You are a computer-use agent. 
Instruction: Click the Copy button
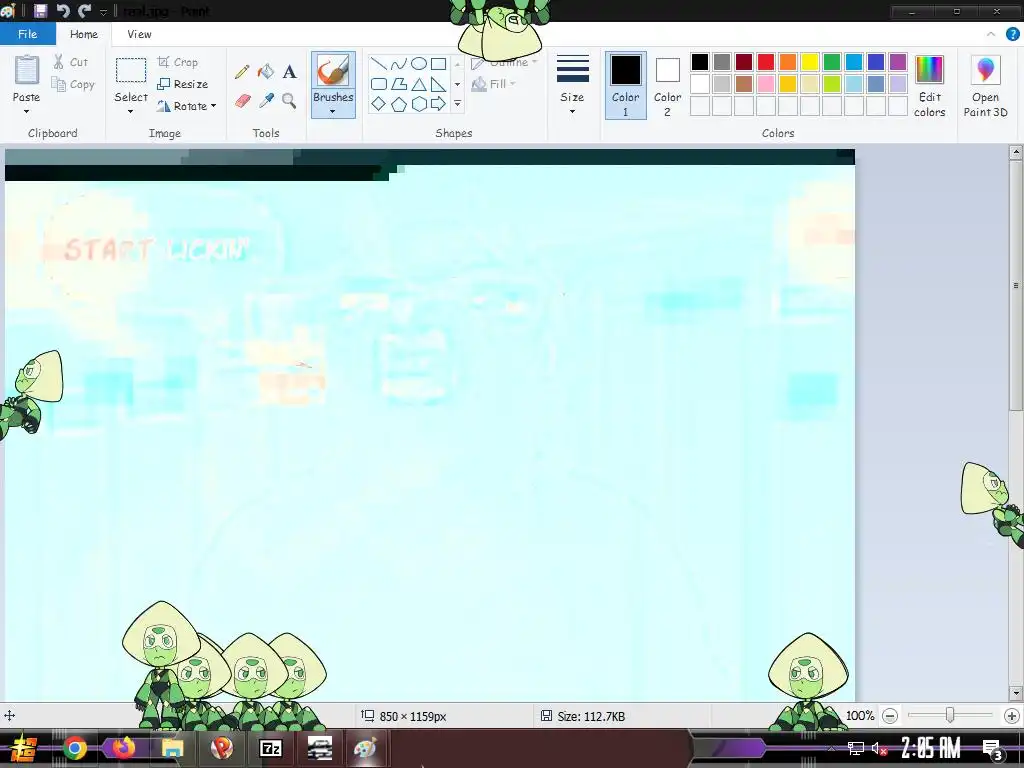[73, 84]
